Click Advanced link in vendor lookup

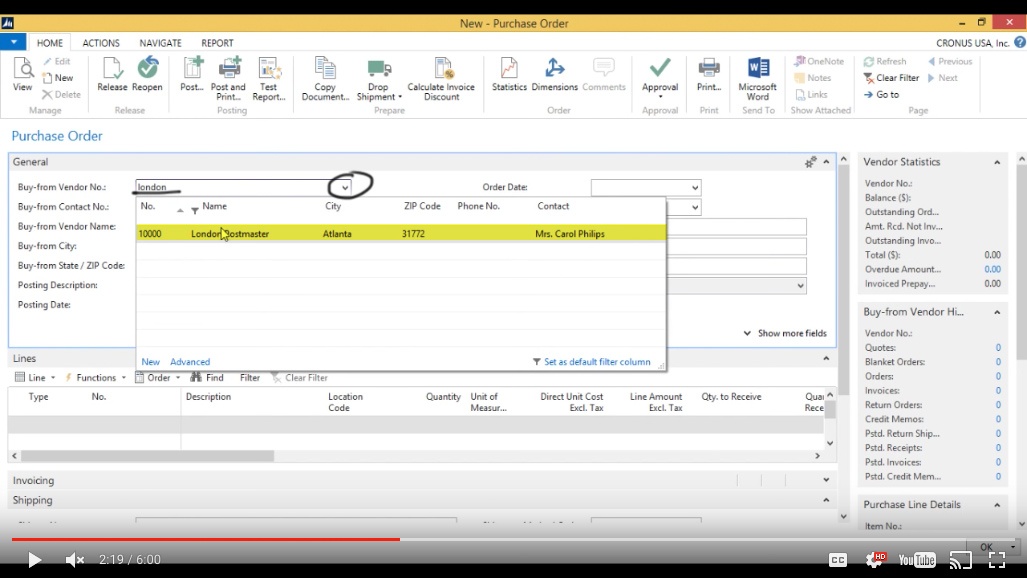point(190,362)
